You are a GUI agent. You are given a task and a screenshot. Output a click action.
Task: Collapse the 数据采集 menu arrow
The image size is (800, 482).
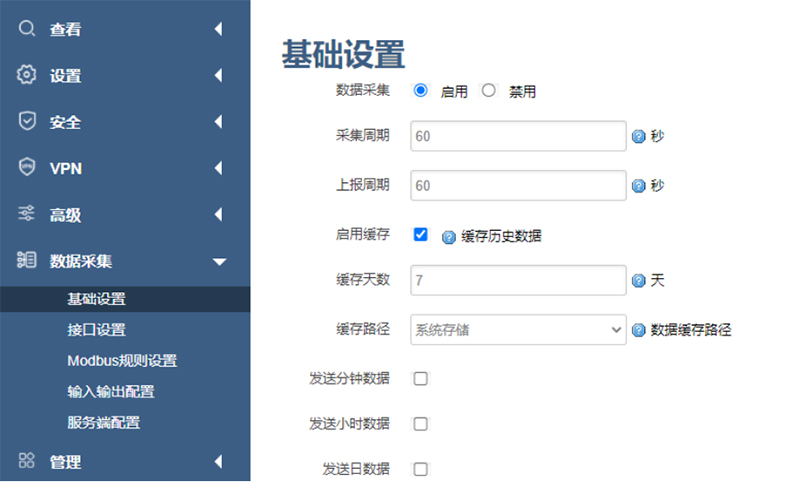[219, 262]
